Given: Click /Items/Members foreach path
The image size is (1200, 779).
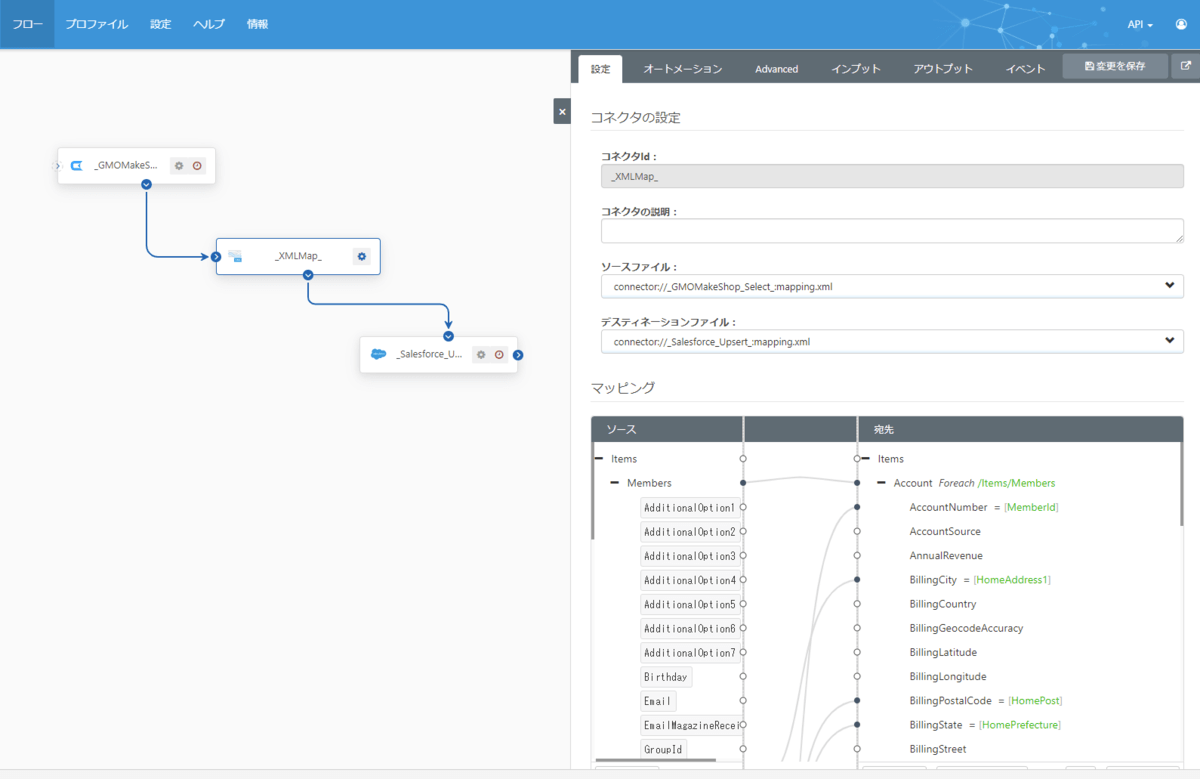Looking at the screenshot, I should [1016, 483].
